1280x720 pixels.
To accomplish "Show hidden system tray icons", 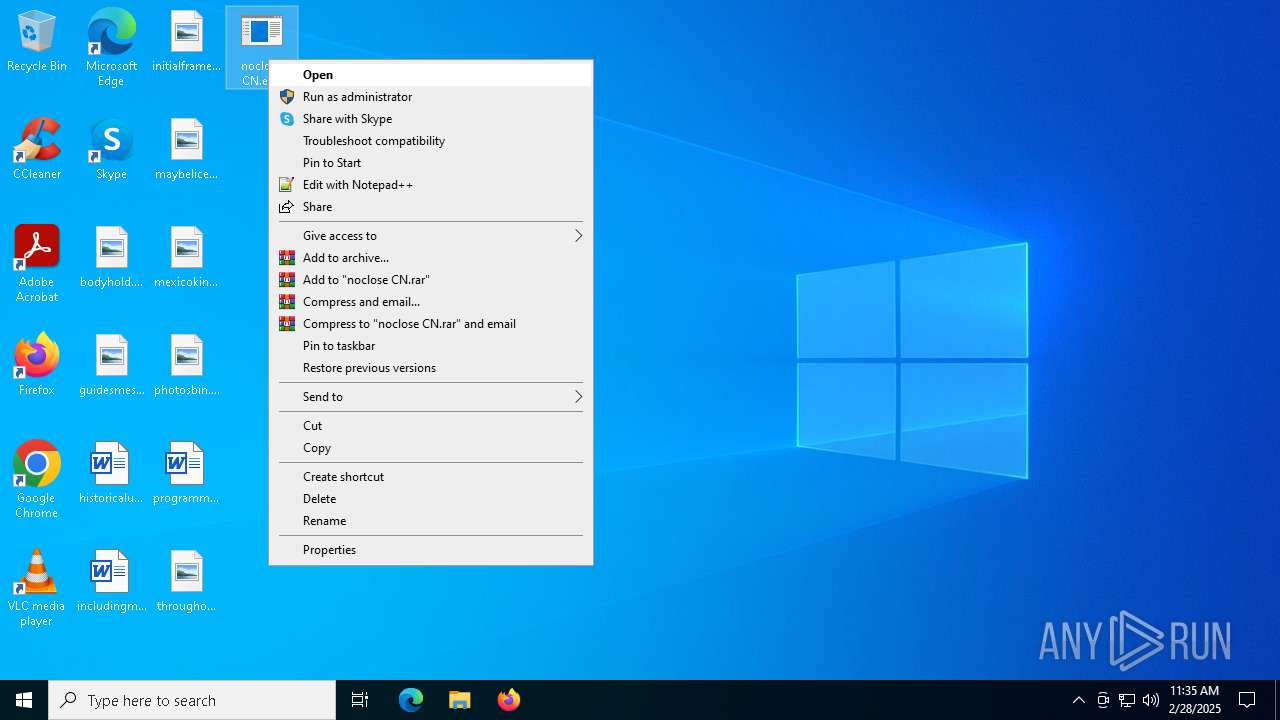I will click(x=1079, y=700).
